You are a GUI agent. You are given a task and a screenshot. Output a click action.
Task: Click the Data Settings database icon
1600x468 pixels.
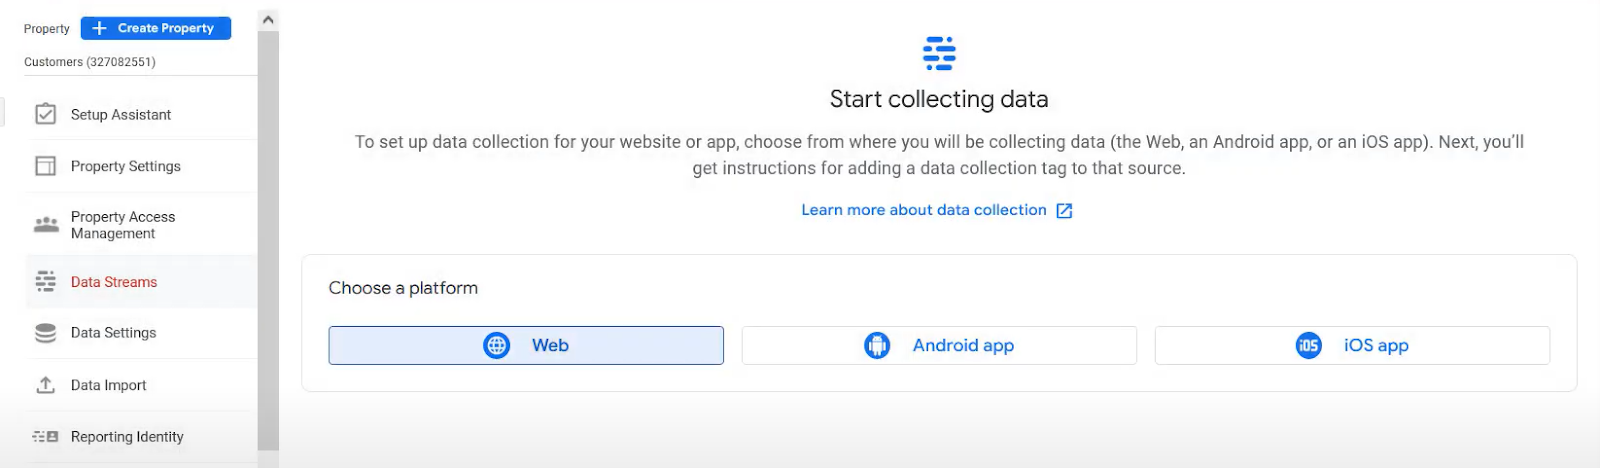46,333
